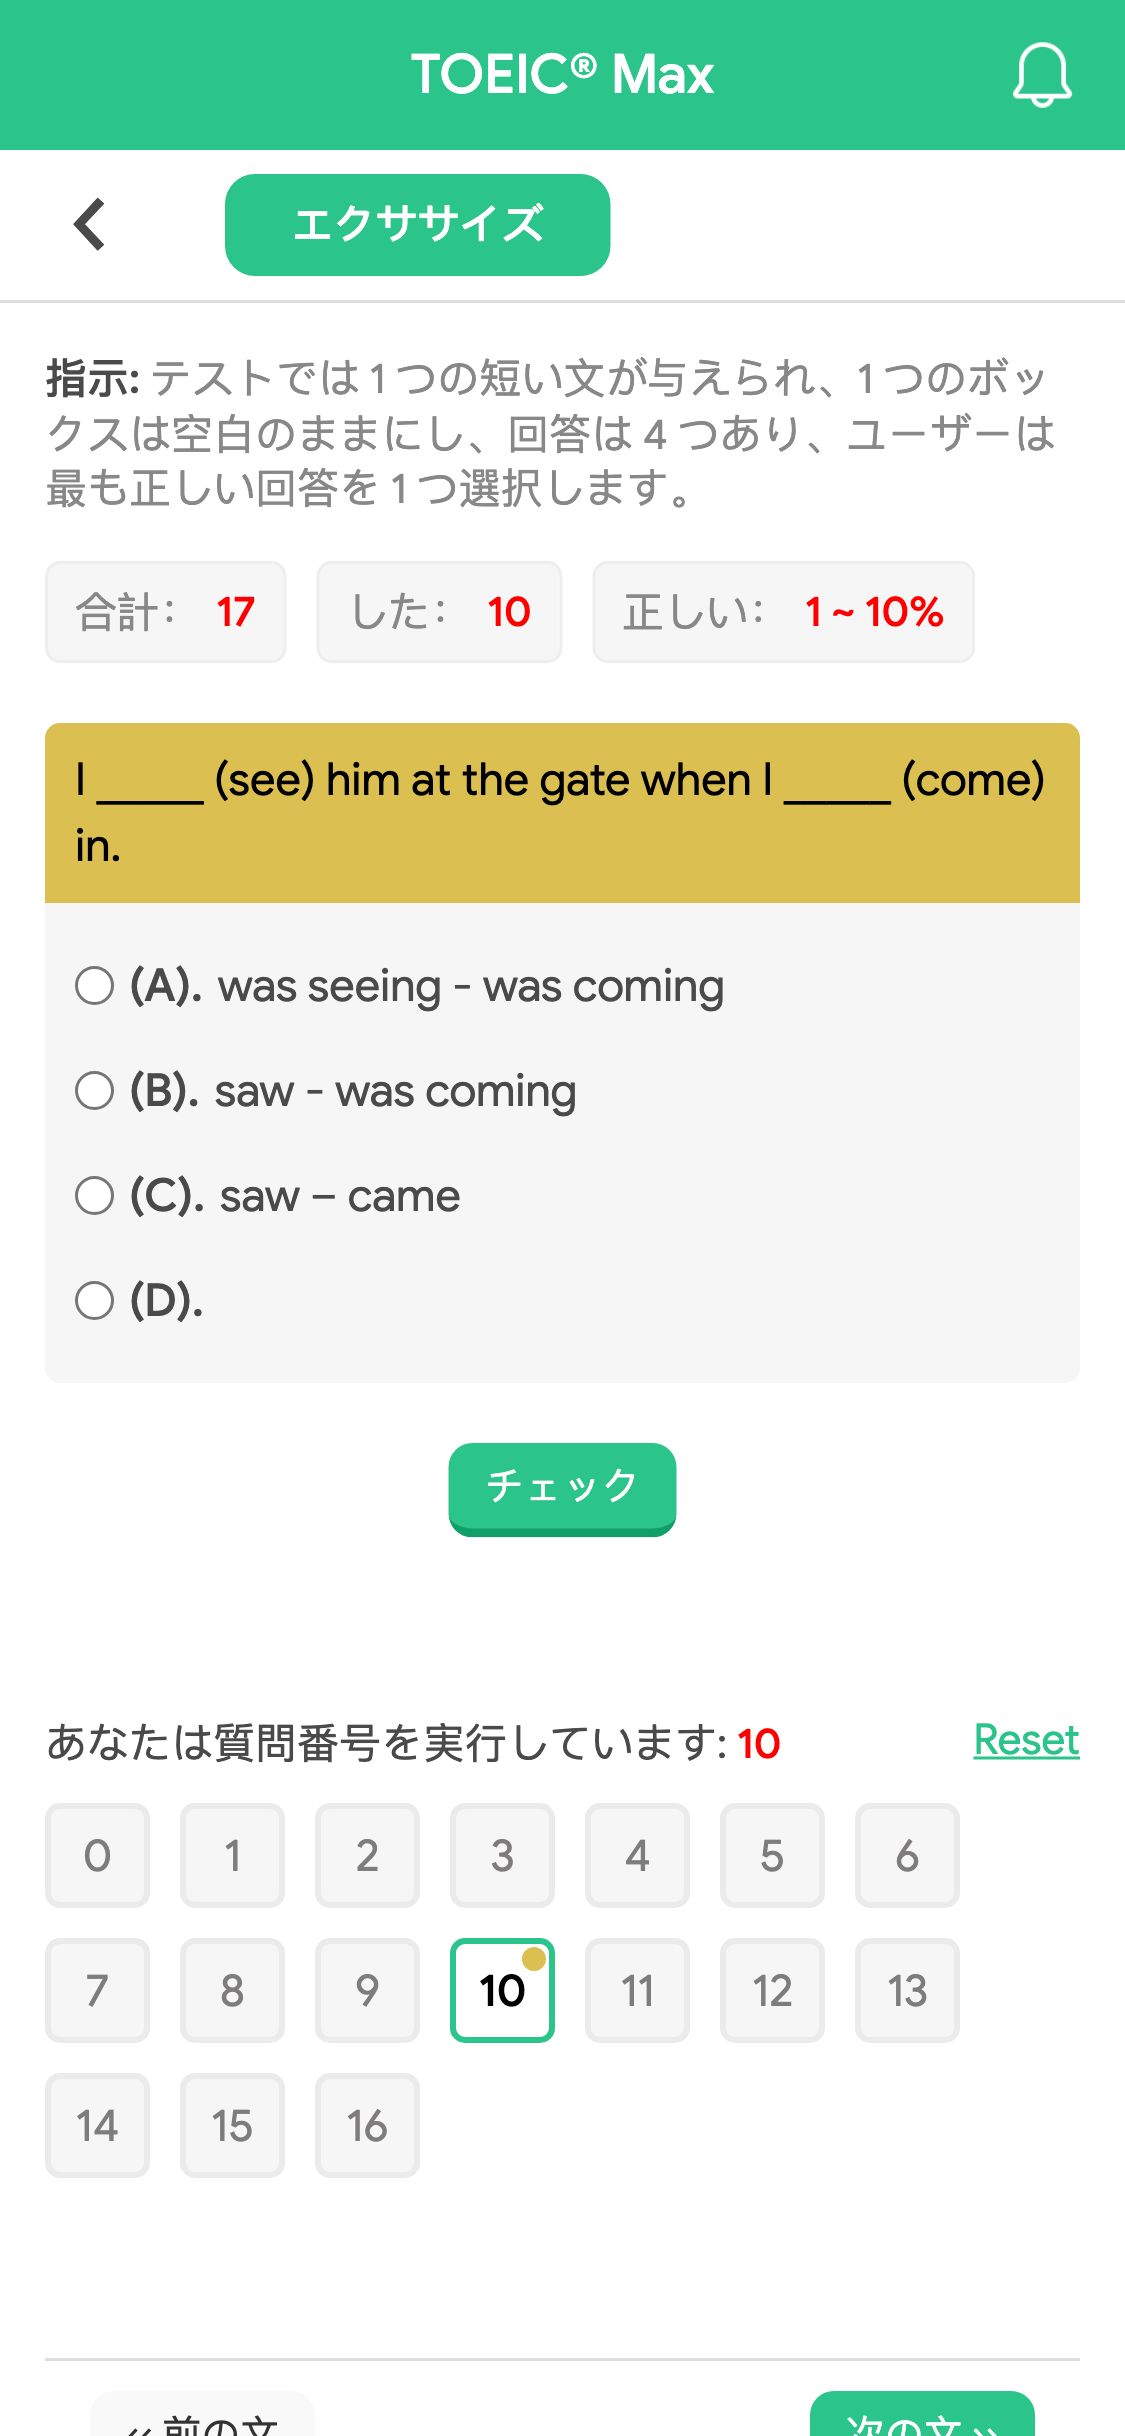The width and height of the screenshot is (1125, 2436).
Task: Click the チェック button
Action: tap(562, 1487)
